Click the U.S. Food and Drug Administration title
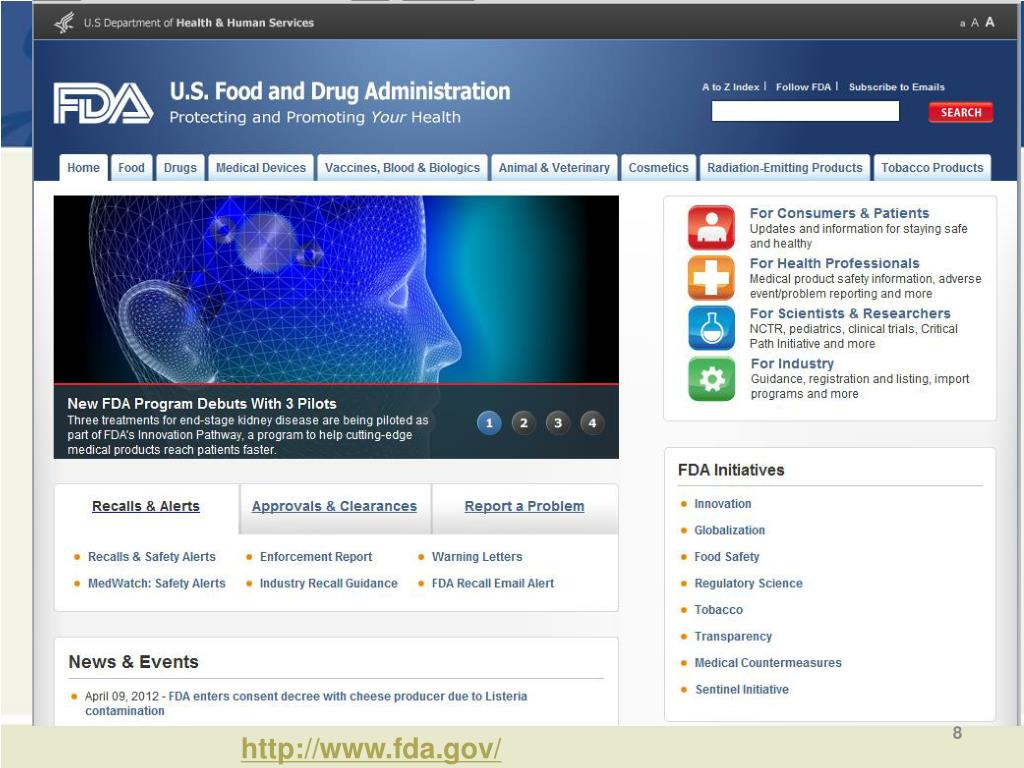This screenshot has height=768, width=1024. pyautogui.click(x=340, y=91)
